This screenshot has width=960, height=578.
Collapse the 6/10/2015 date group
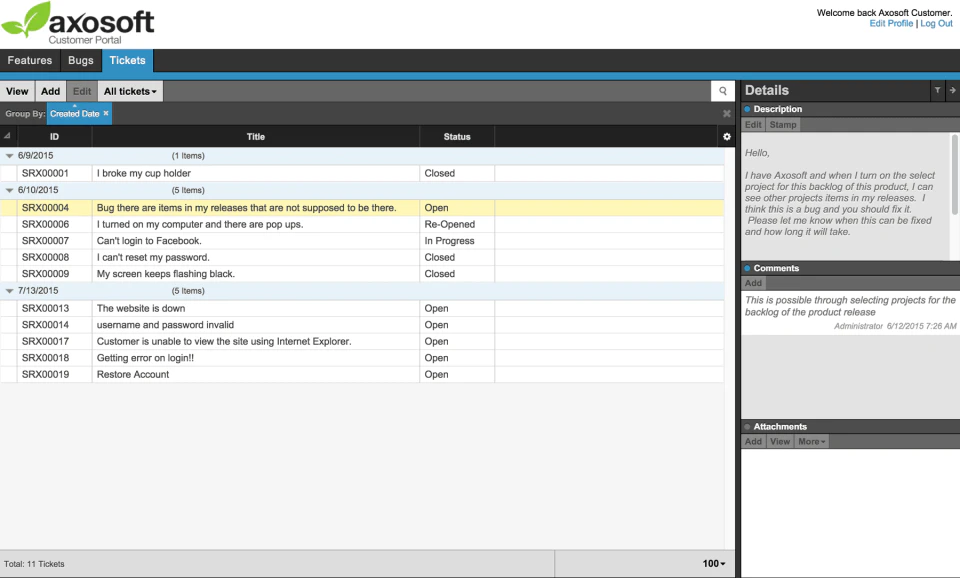(9, 189)
